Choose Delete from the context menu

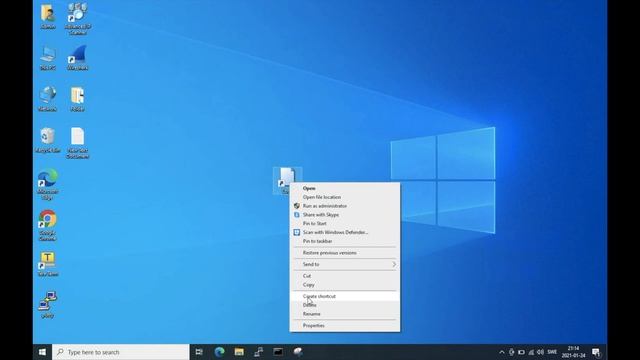(345, 305)
